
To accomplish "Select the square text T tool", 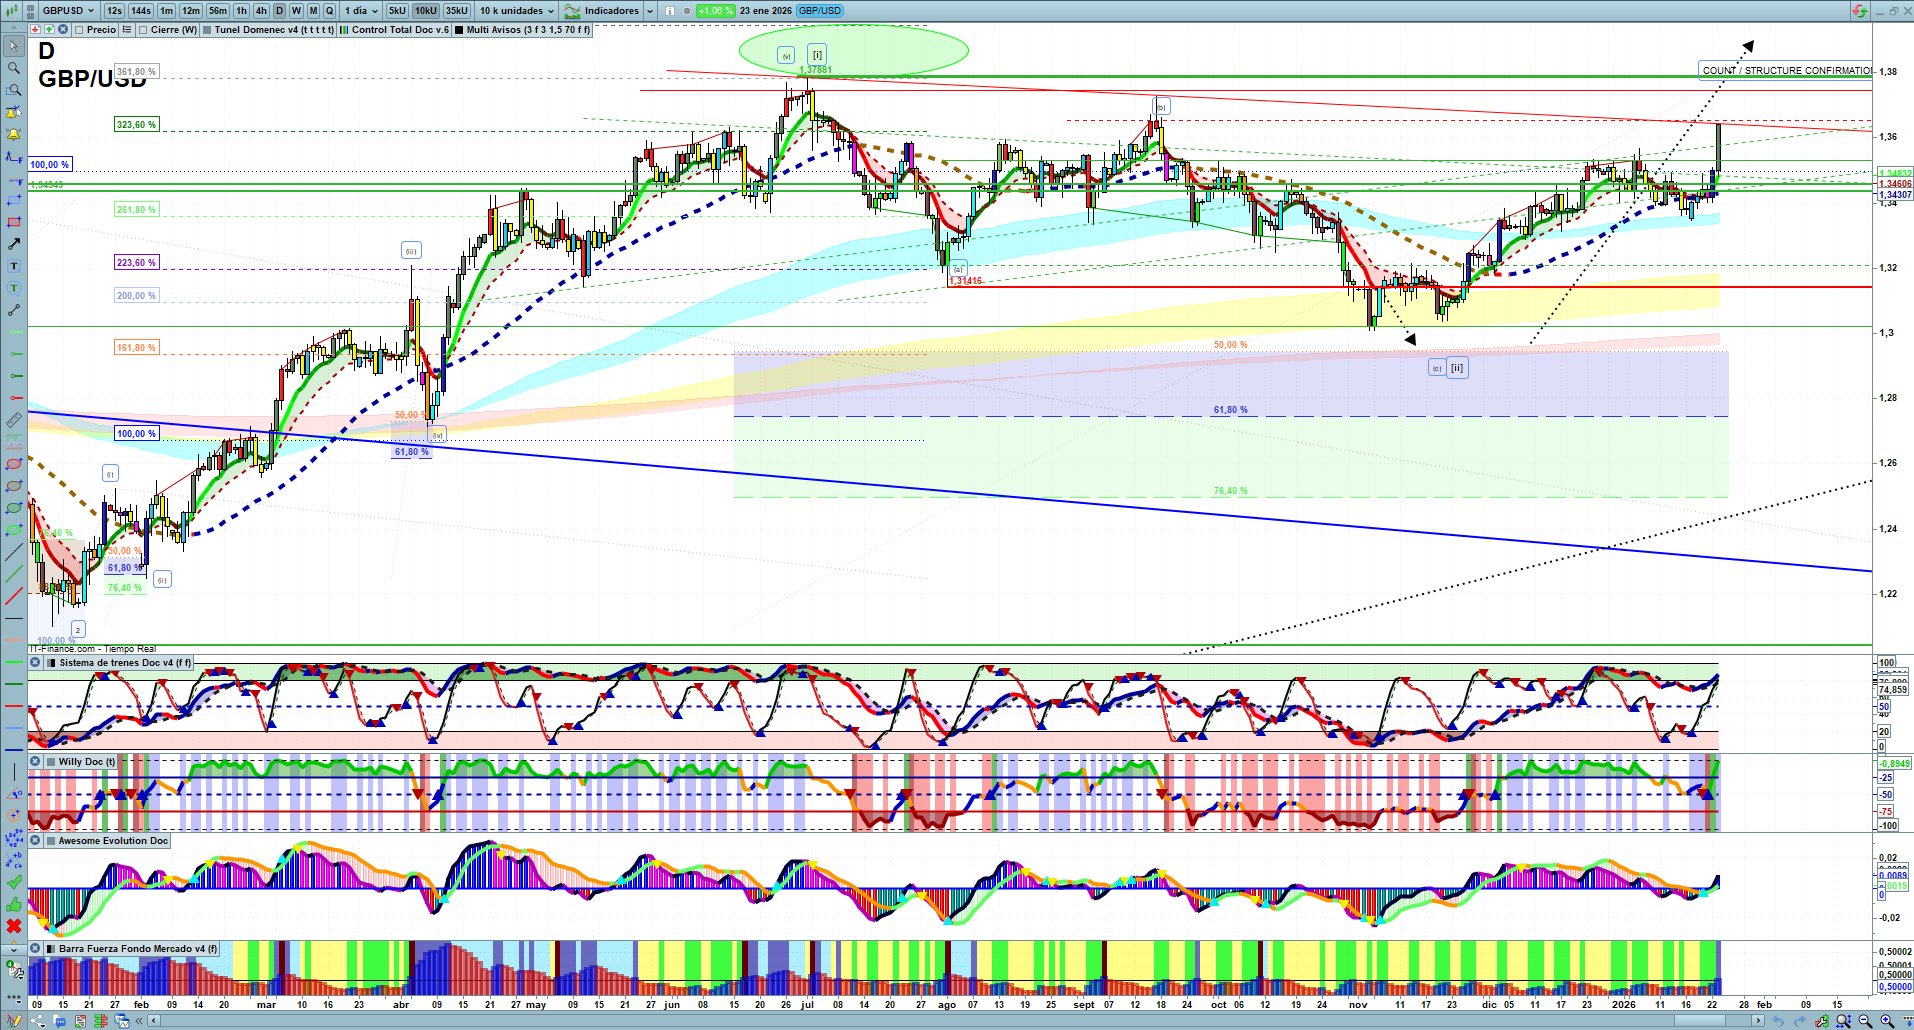I will coord(14,266).
